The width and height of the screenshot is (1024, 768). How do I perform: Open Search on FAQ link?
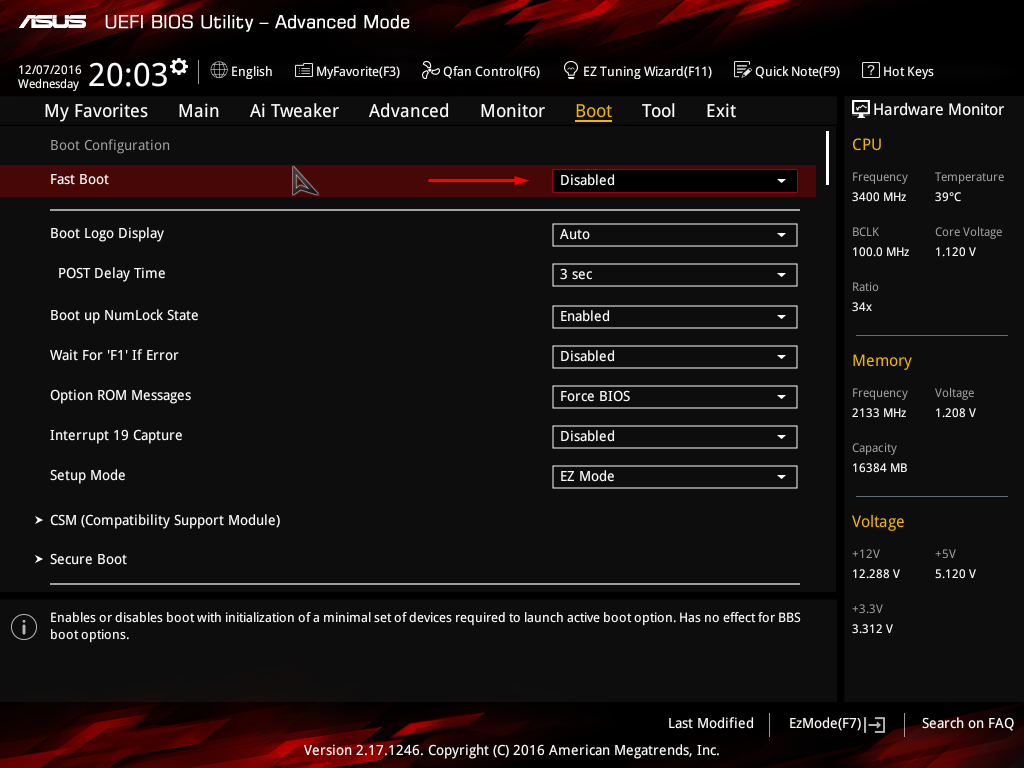click(x=967, y=724)
